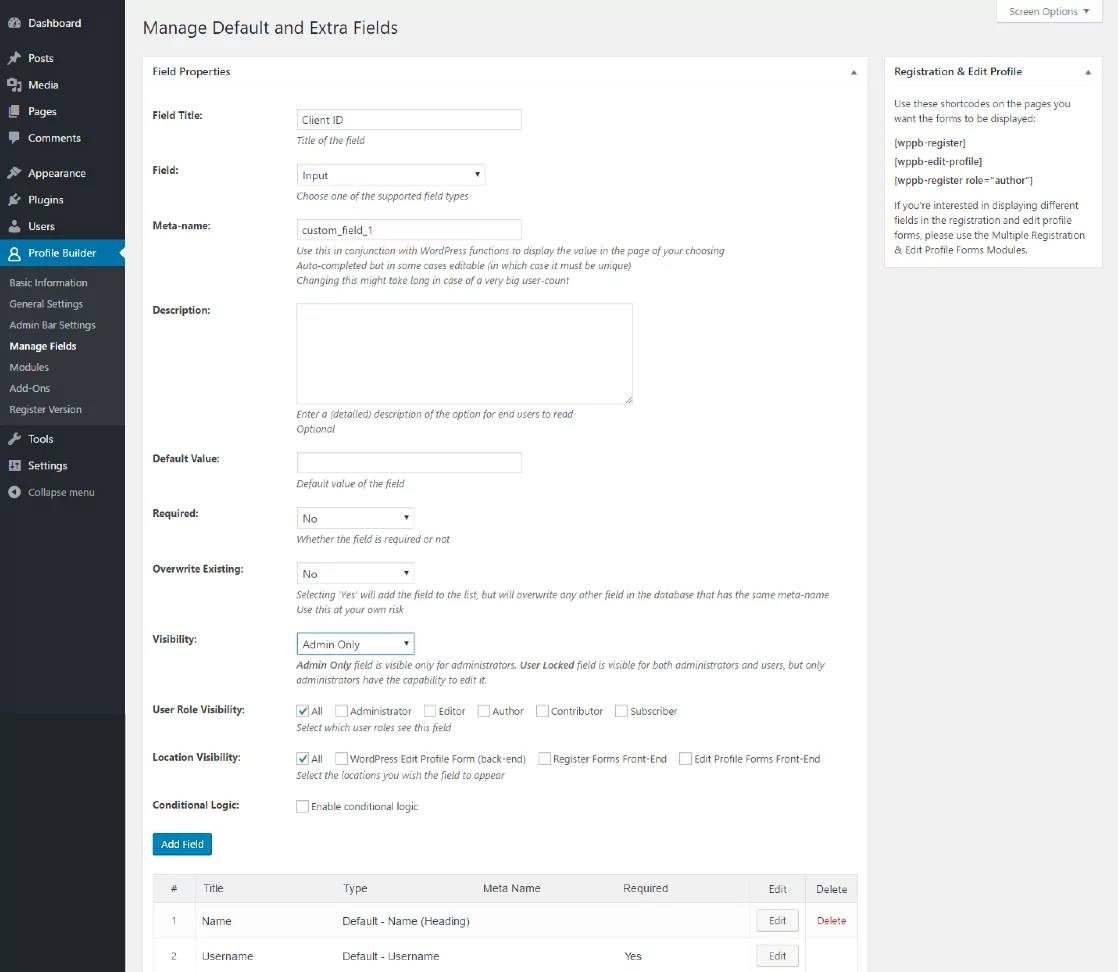Click the Media icon in sidebar
Screen dimensions: 1118x972
click(14, 85)
